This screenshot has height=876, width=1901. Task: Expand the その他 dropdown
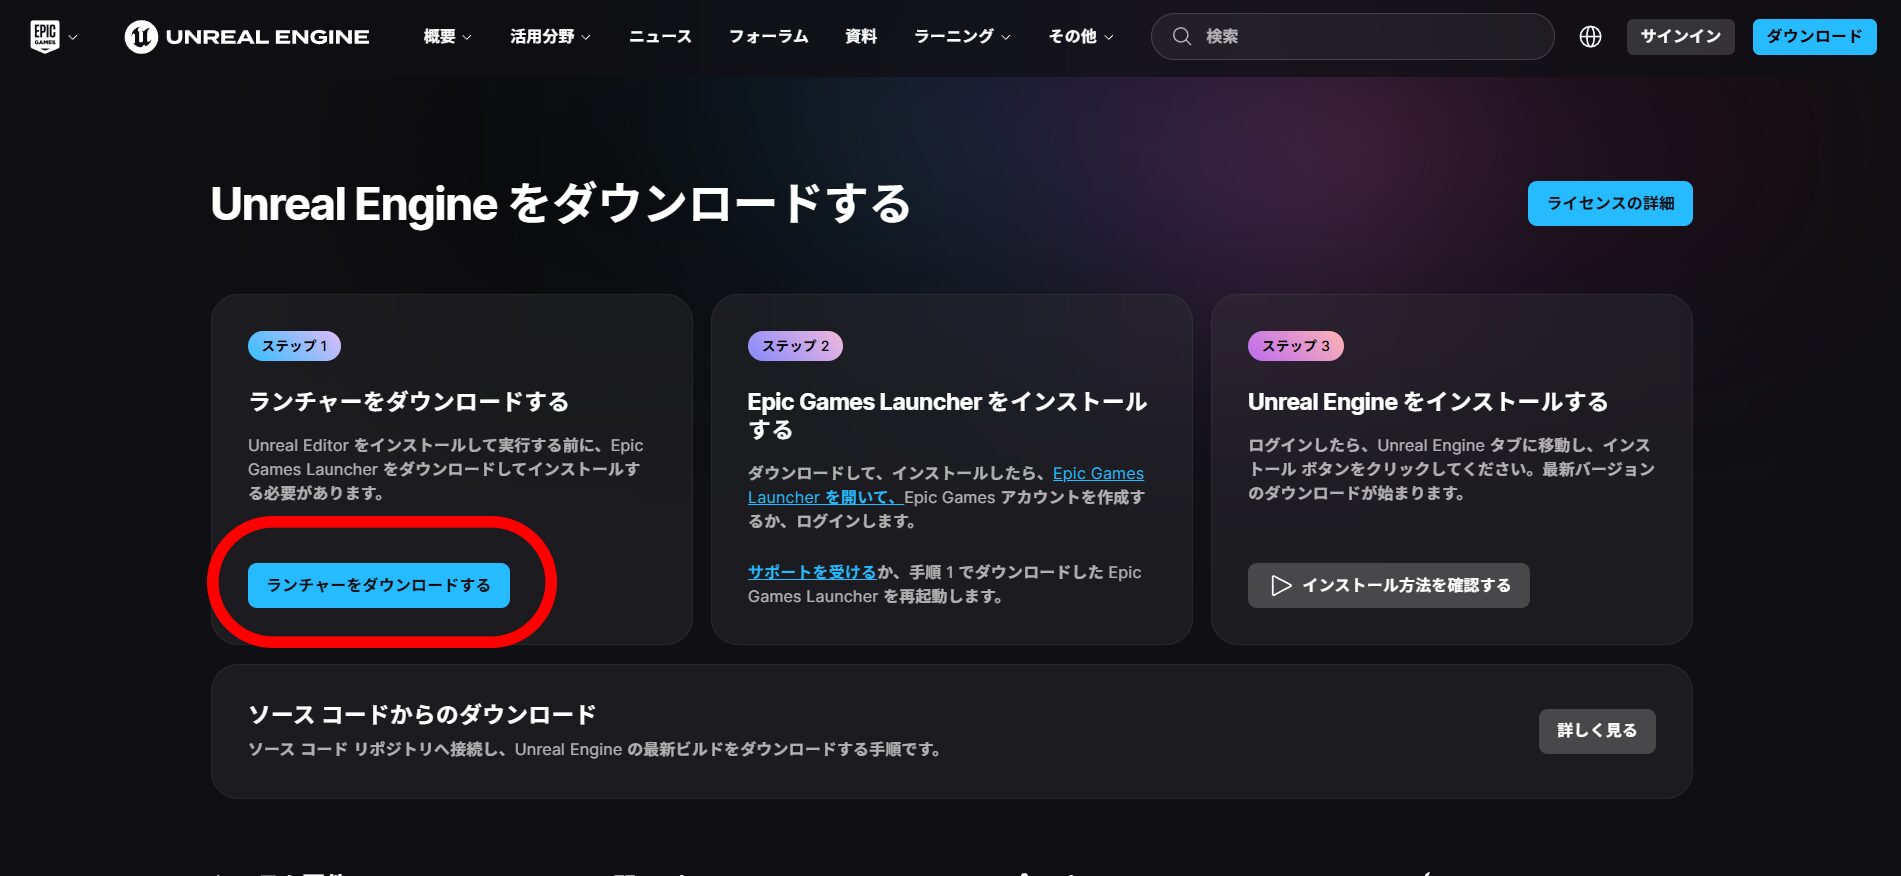1081,37
